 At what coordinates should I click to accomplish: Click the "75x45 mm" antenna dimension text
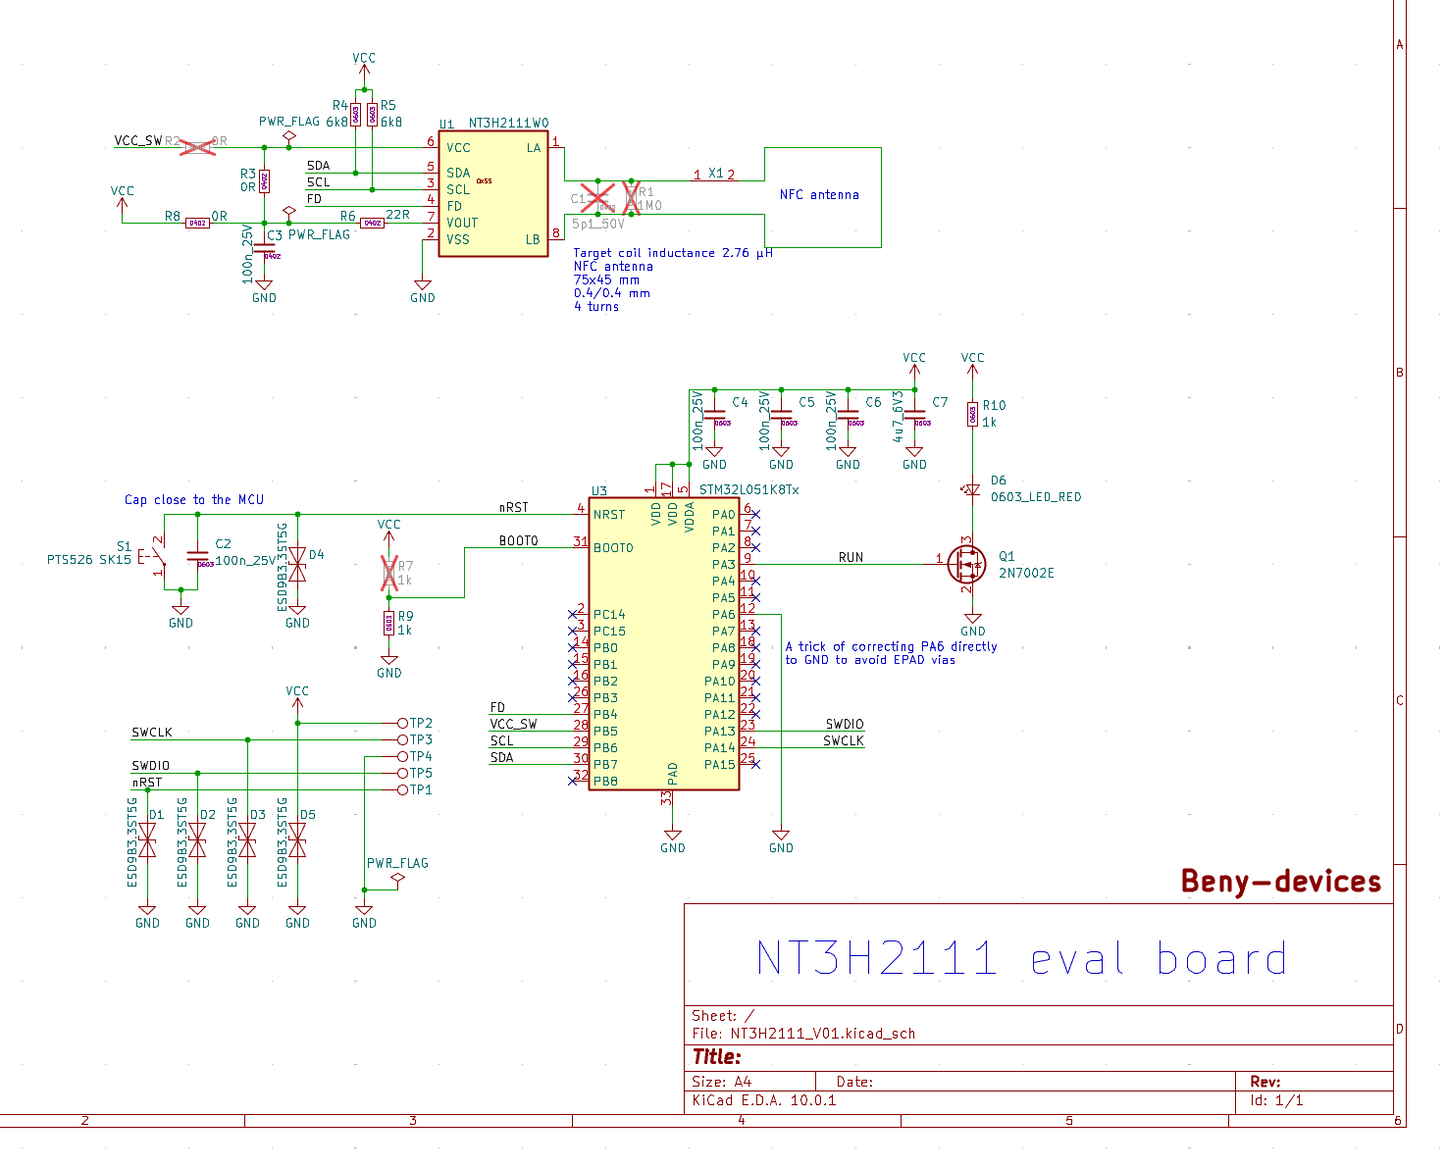606,280
